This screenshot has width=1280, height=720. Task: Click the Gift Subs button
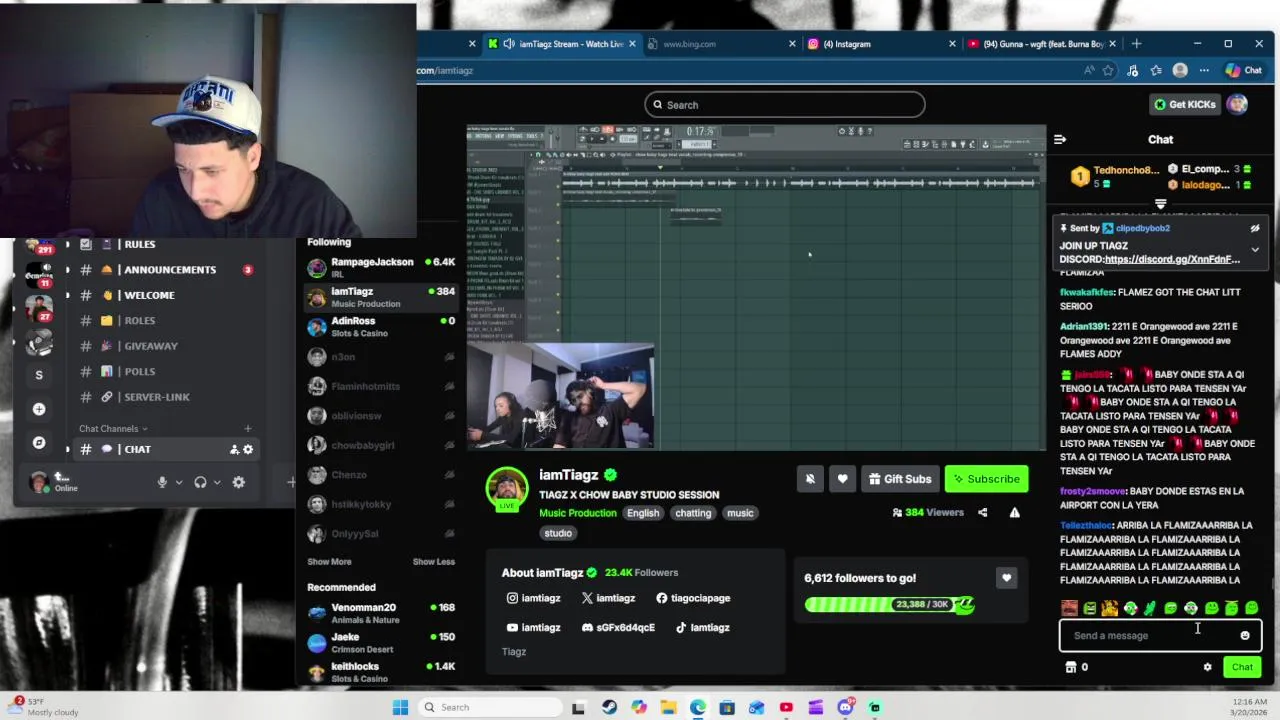tap(899, 479)
